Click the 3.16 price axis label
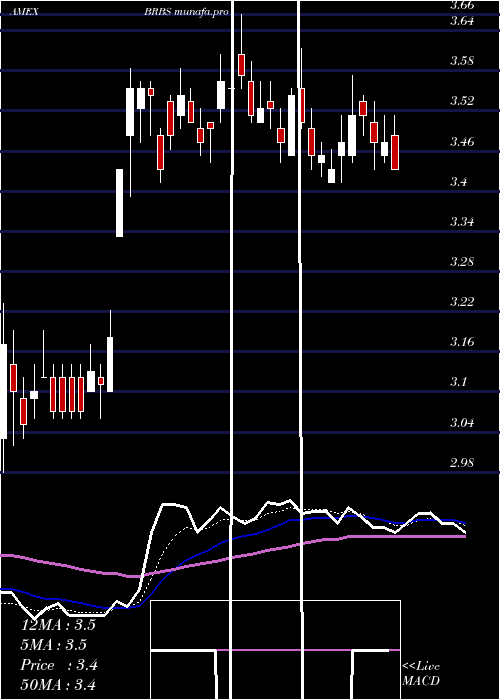This screenshot has width=500, height=700. click(462, 342)
